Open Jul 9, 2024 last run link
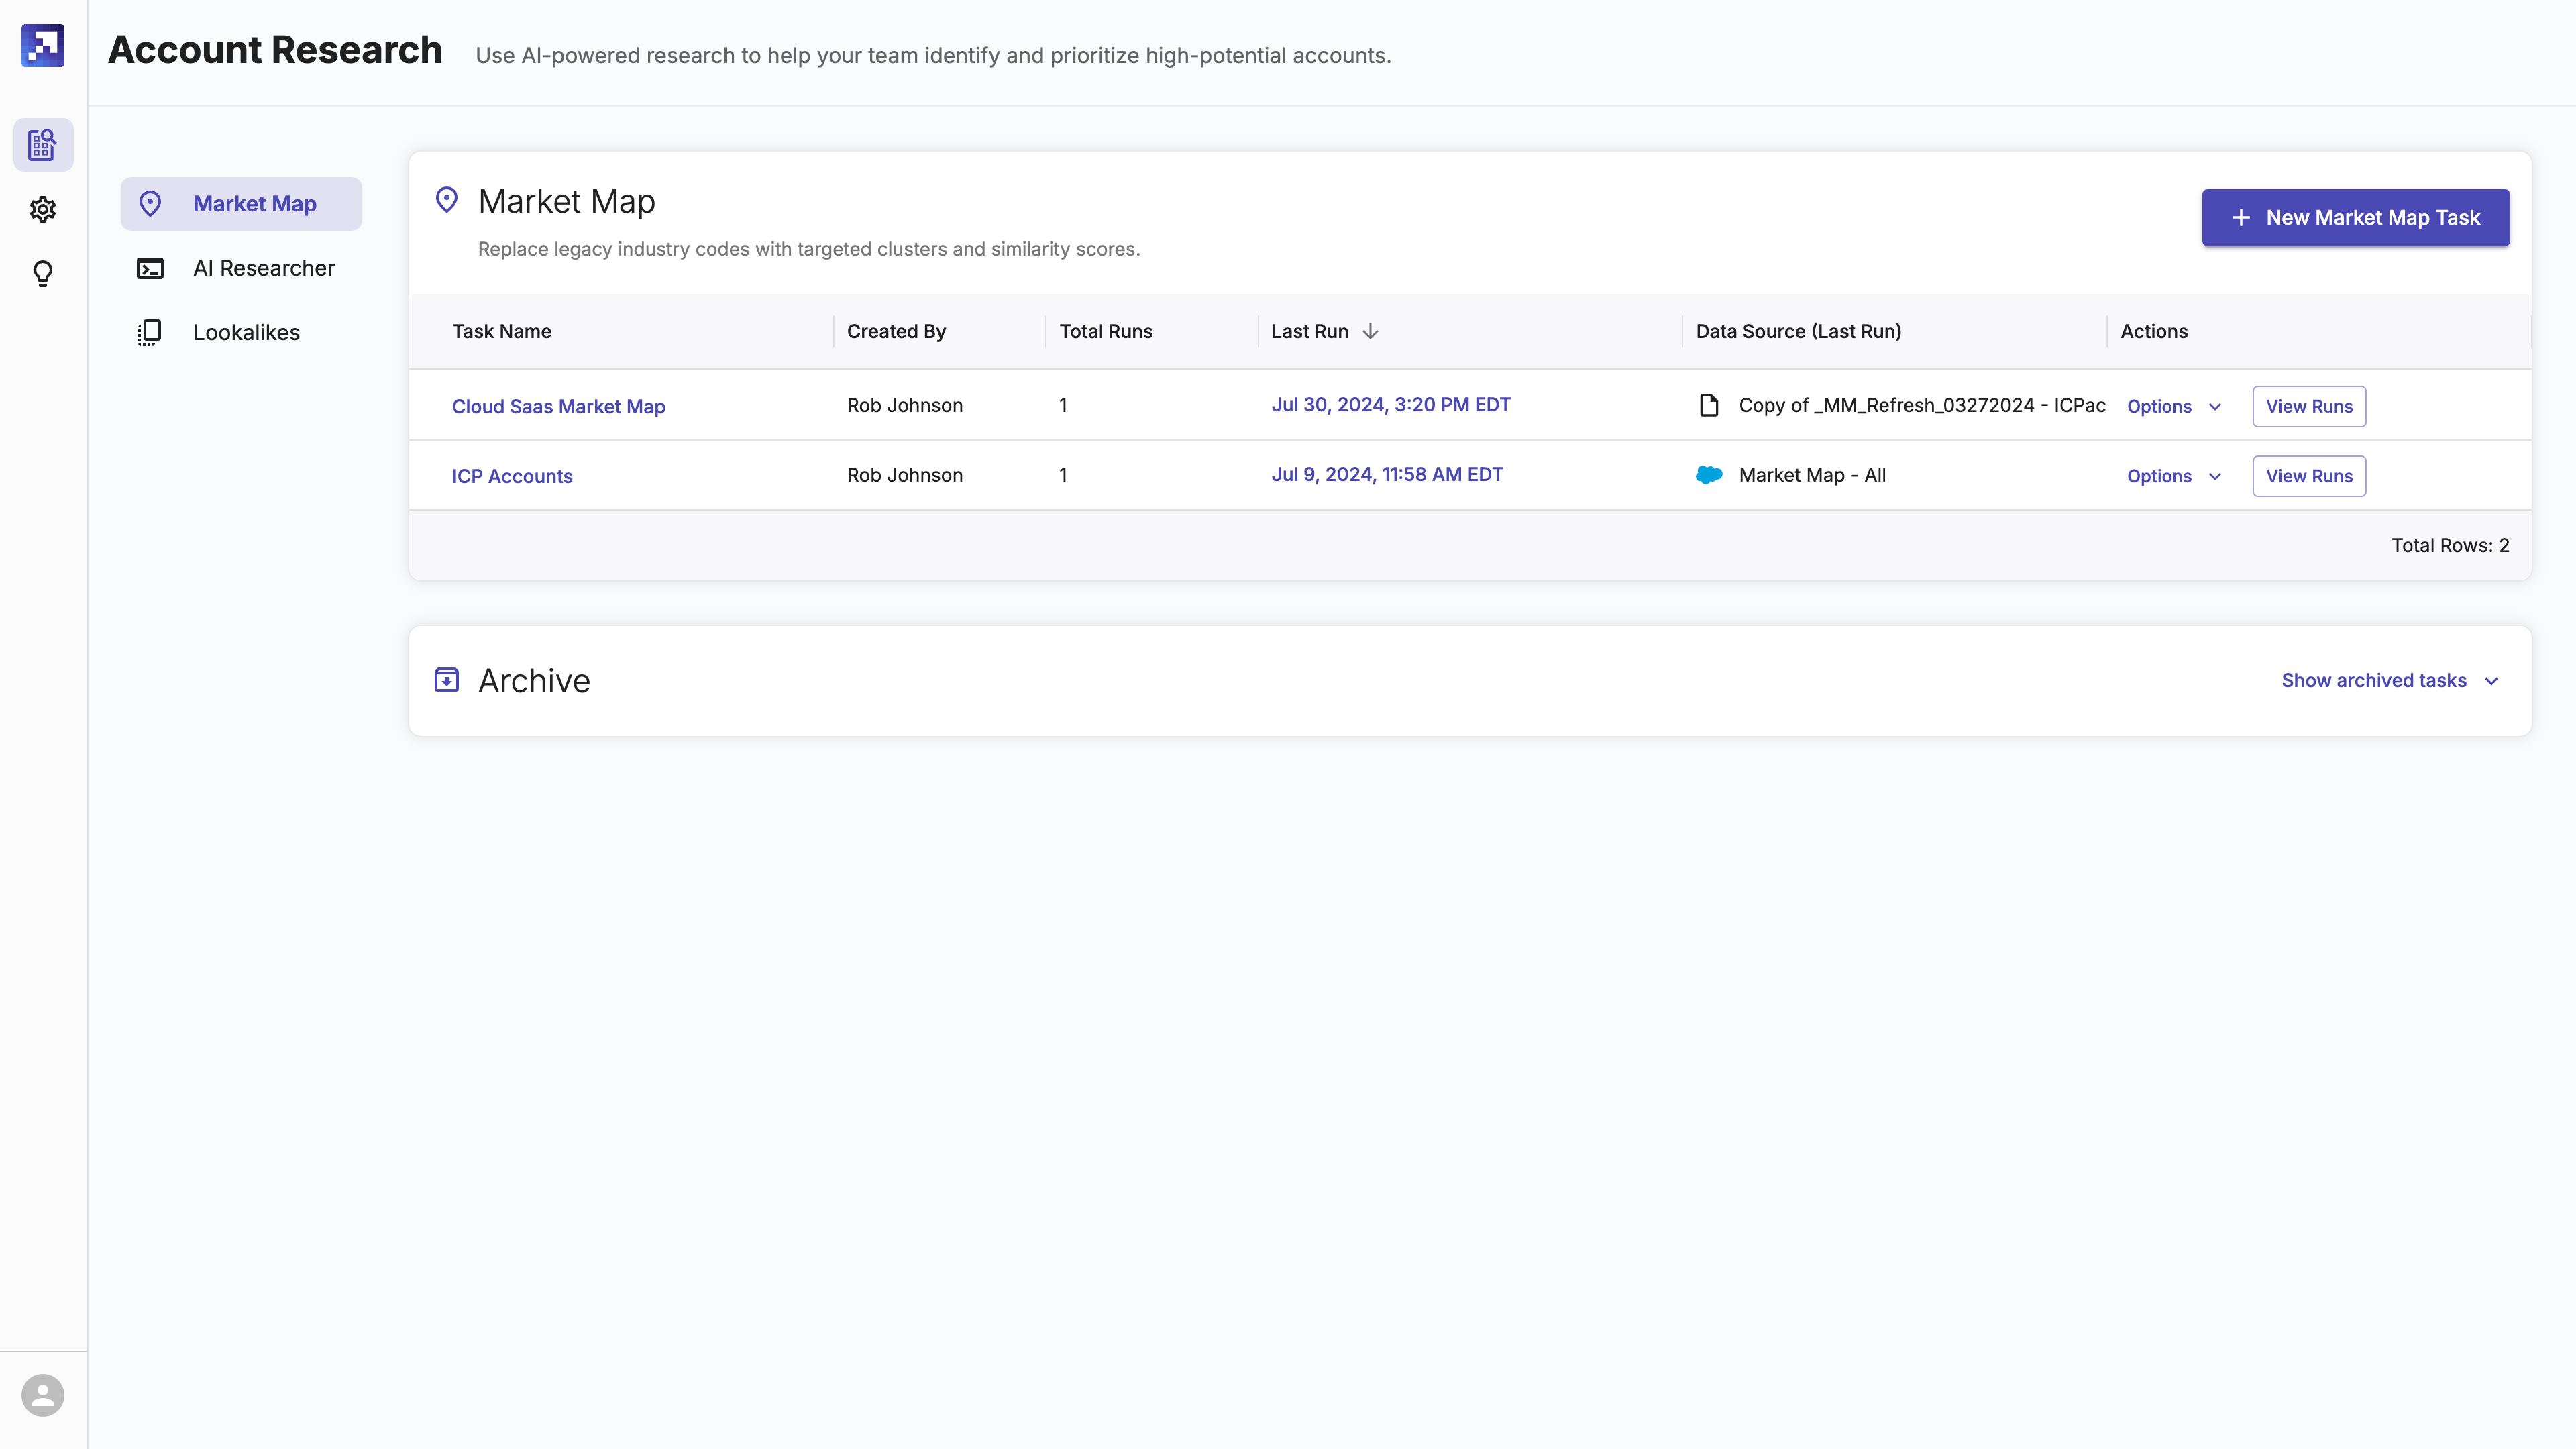This screenshot has height=1449, width=2576. coord(1386,475)
